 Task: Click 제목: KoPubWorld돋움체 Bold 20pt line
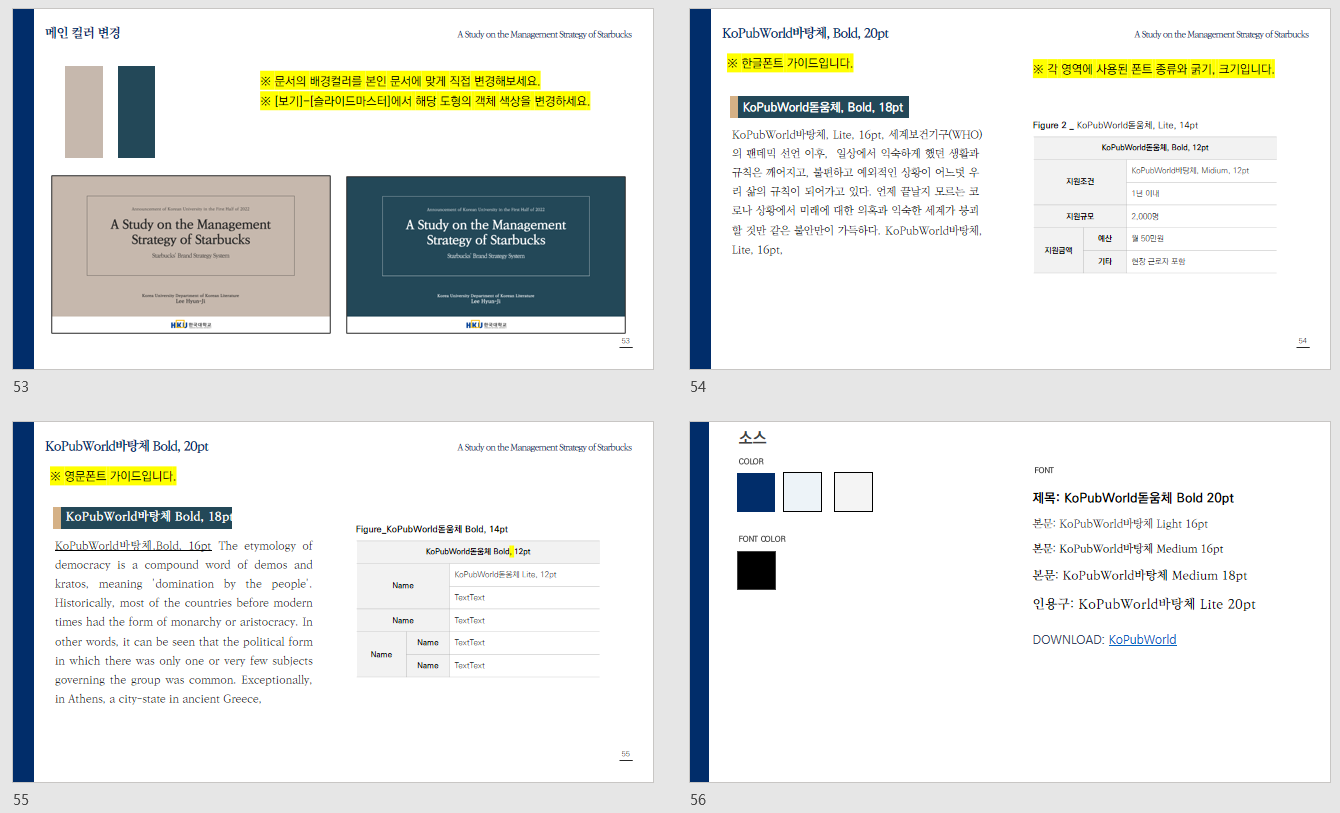[1133, 498]
